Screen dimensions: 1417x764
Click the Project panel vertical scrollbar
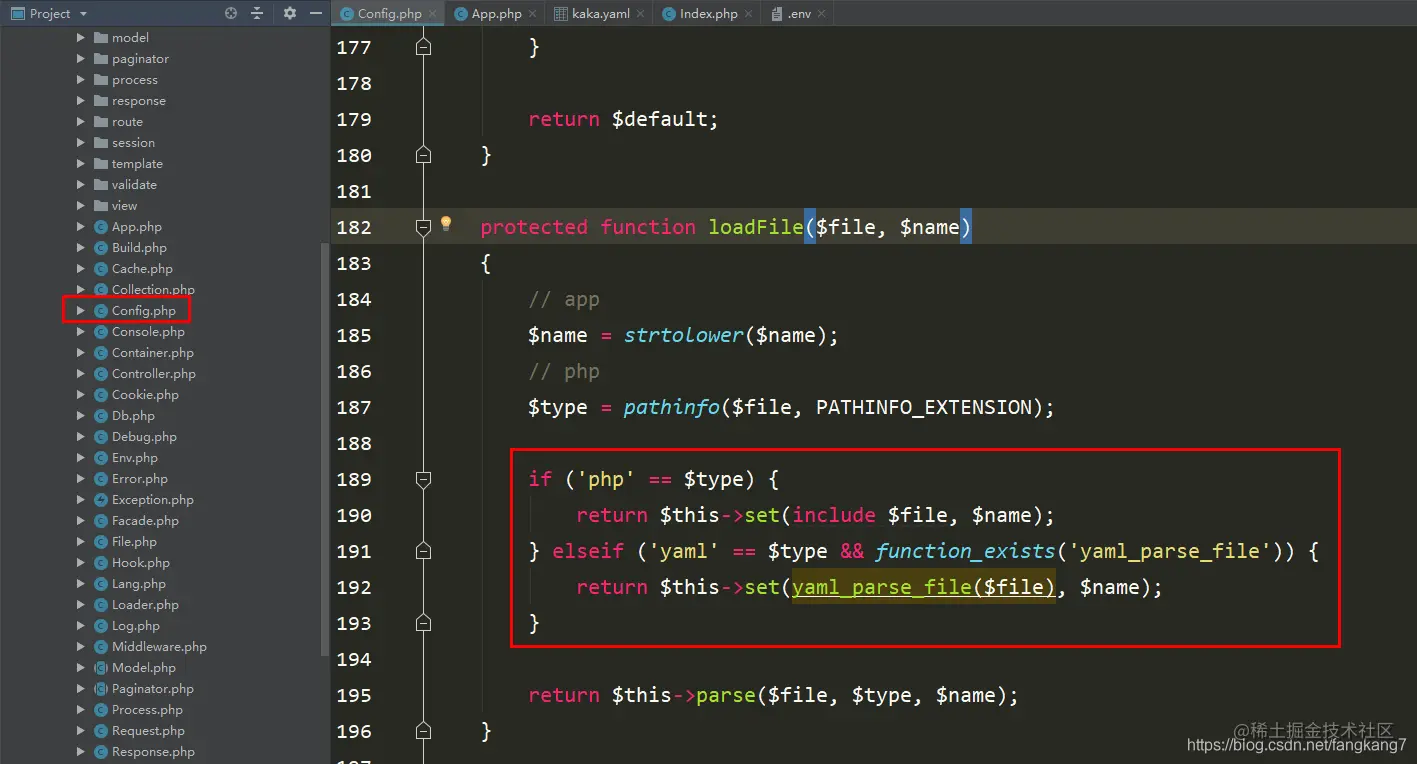[324, 448]
